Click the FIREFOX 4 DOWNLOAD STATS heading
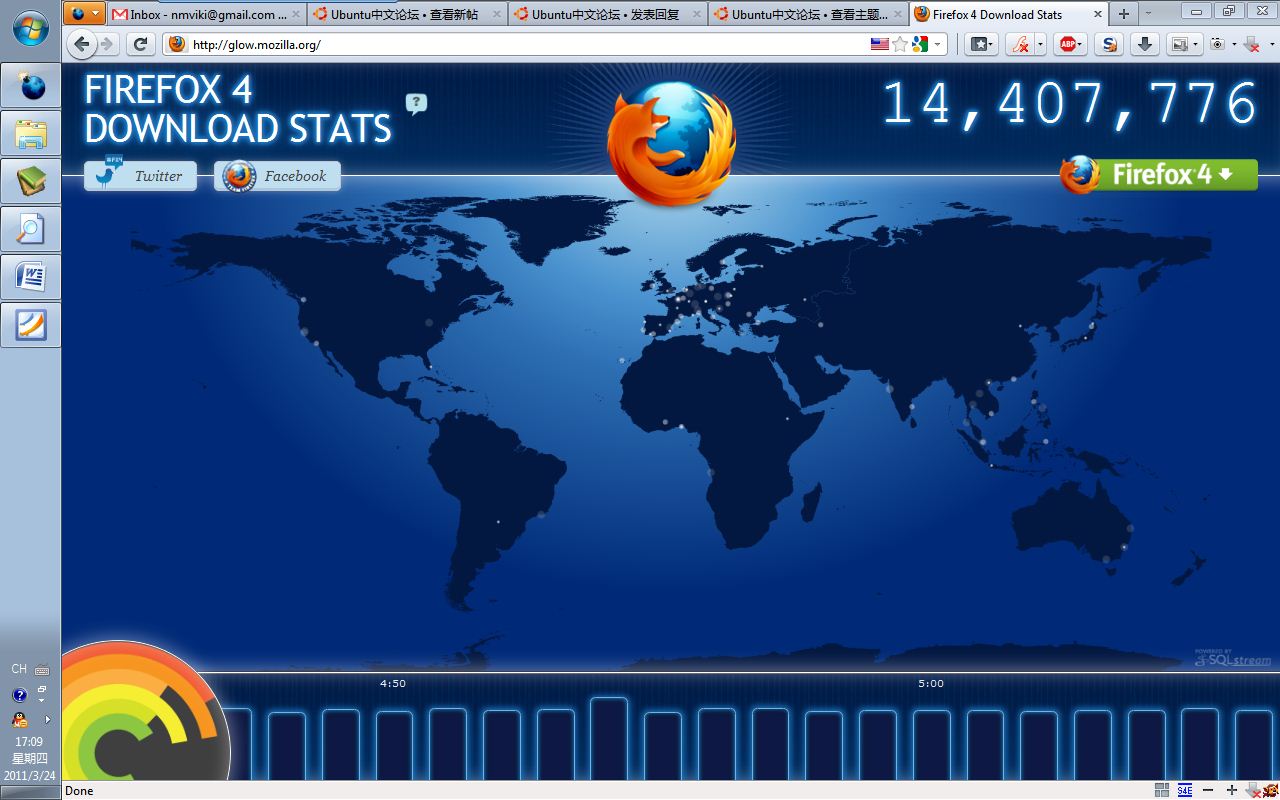Screen dimensions: 1280x800 coord(238,109)
